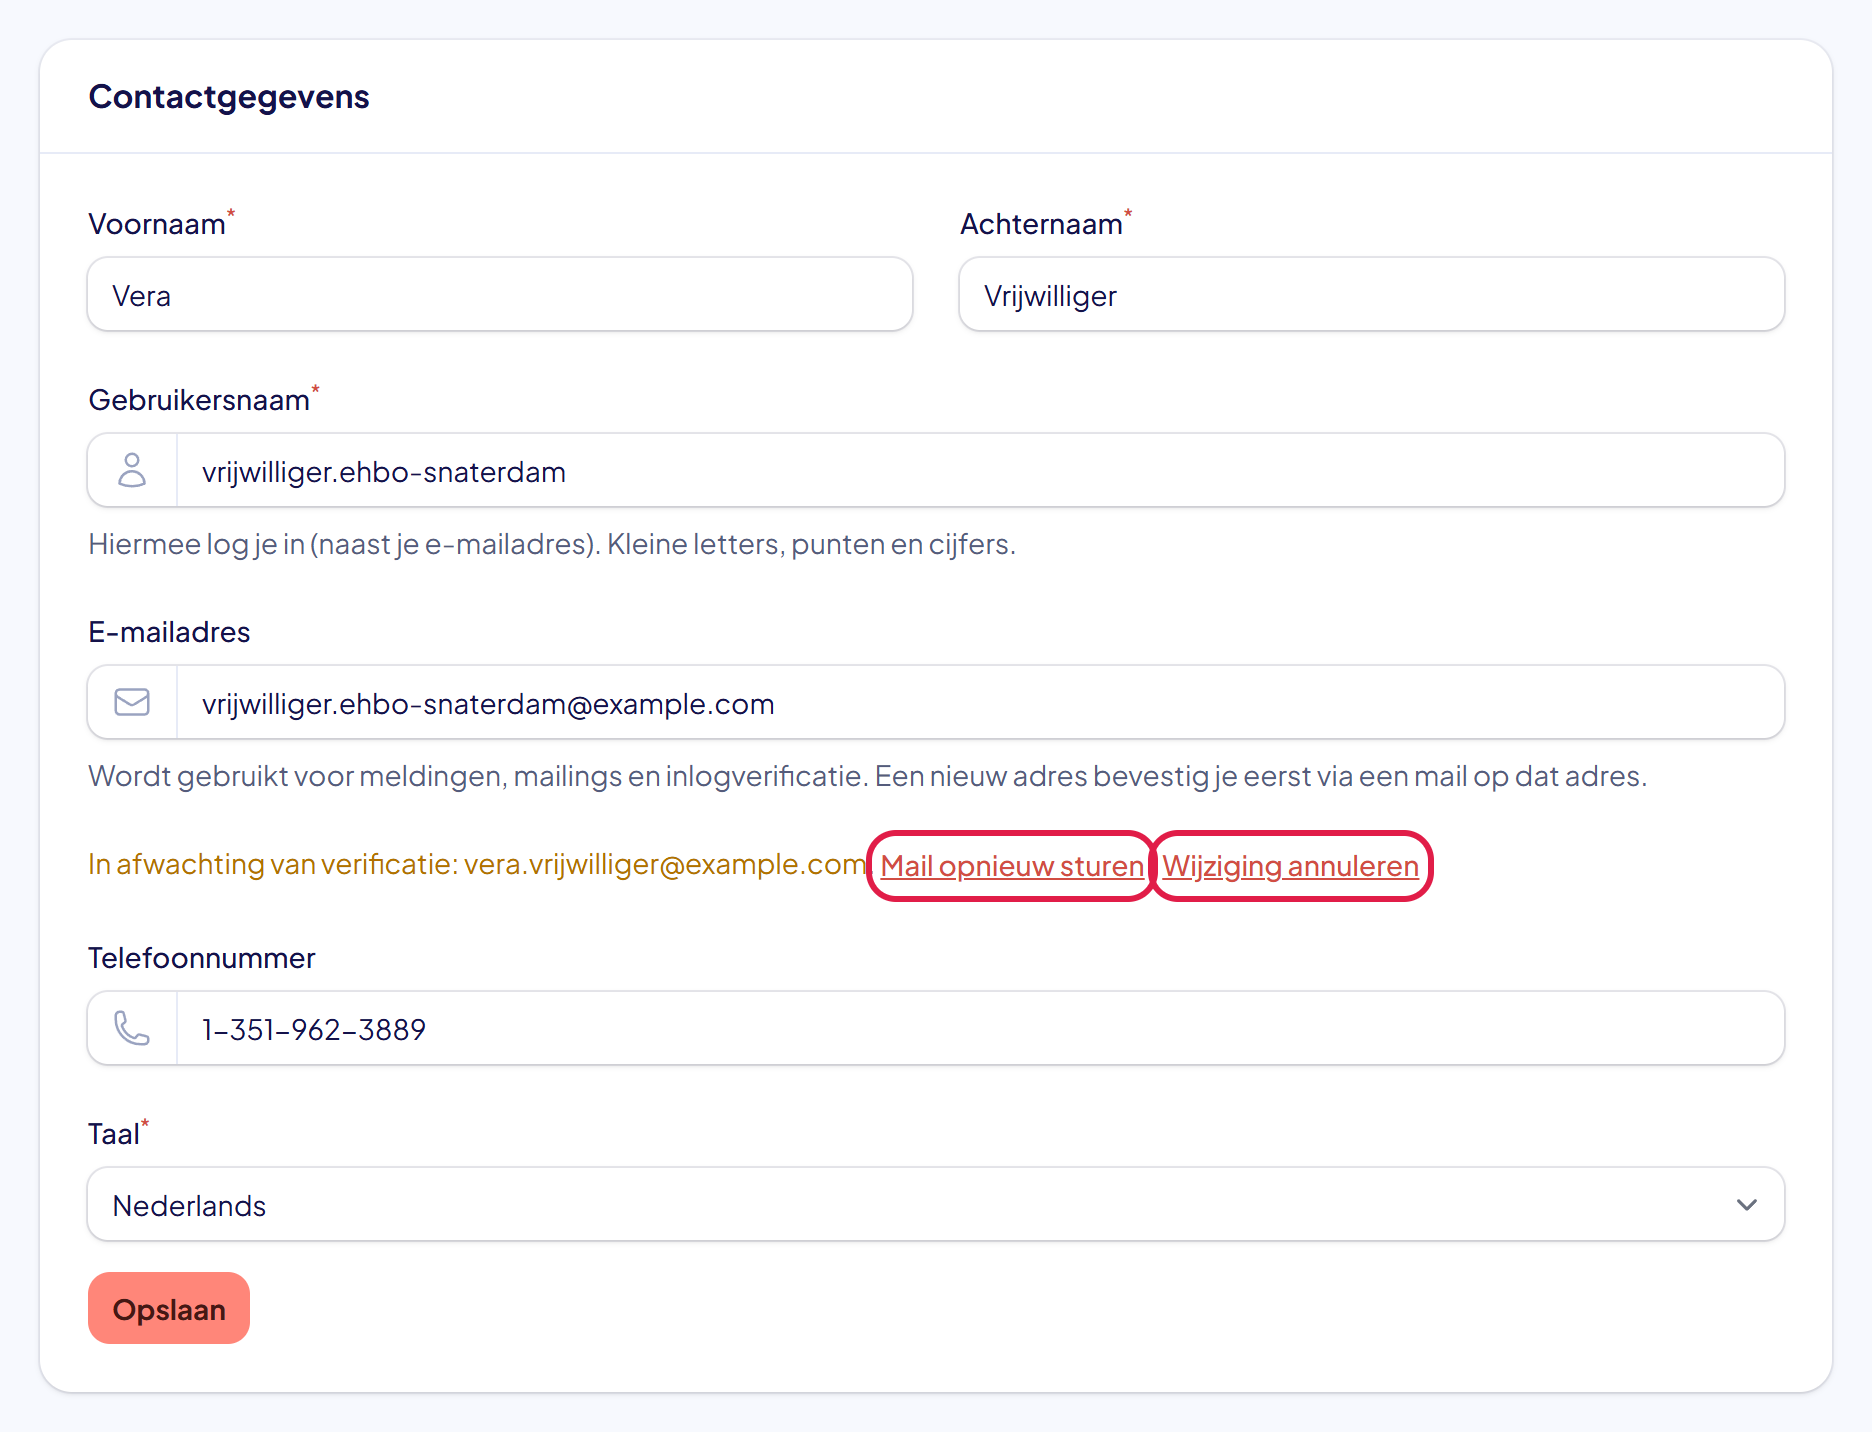The image size is (1872, 1432).
Task: Click the Voornaam label
Action: pyautogui.click(x=157, y=224)
